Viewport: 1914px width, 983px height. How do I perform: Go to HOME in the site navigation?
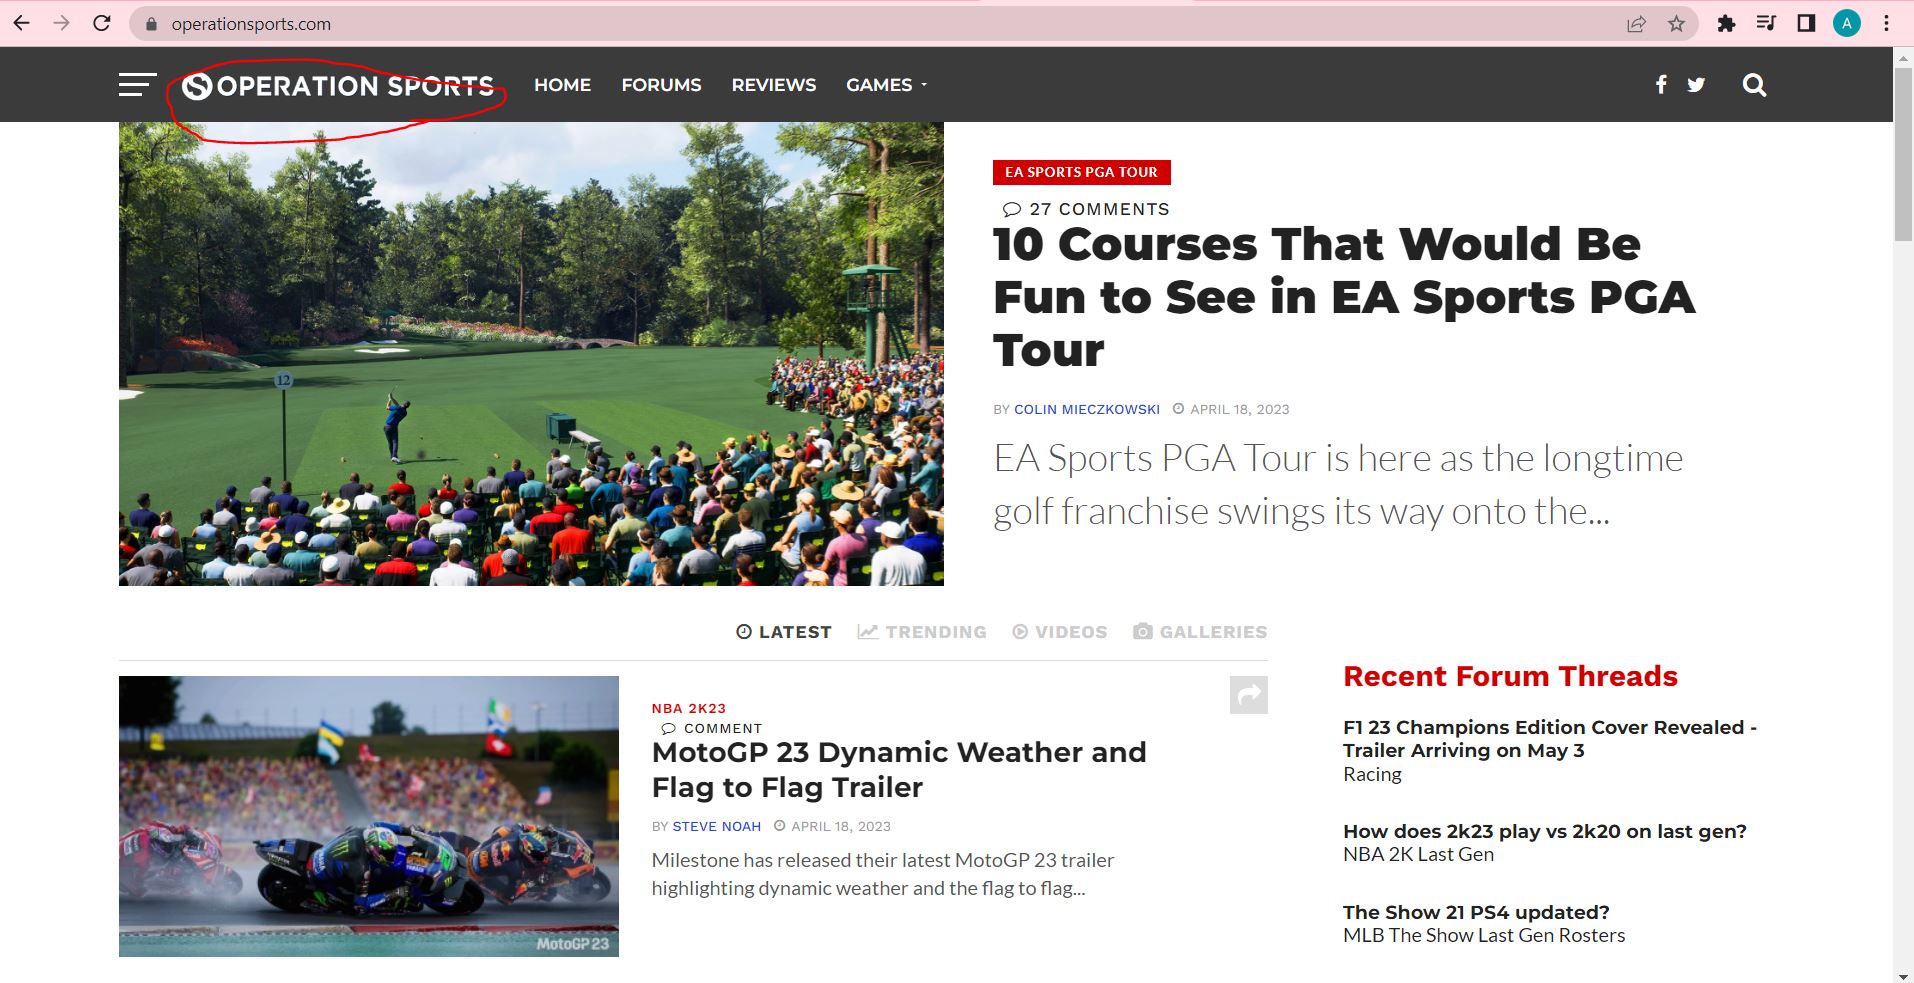[562, 85]
